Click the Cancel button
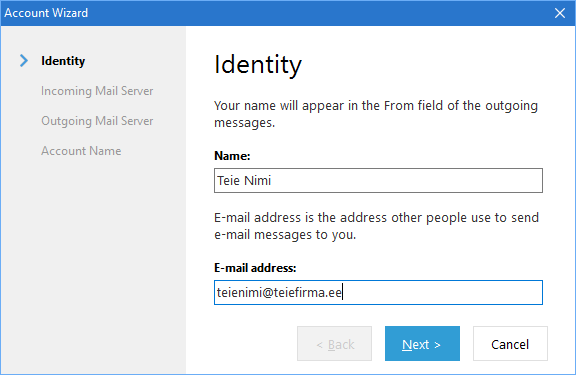The image size is (576, 375). (510, 343)
